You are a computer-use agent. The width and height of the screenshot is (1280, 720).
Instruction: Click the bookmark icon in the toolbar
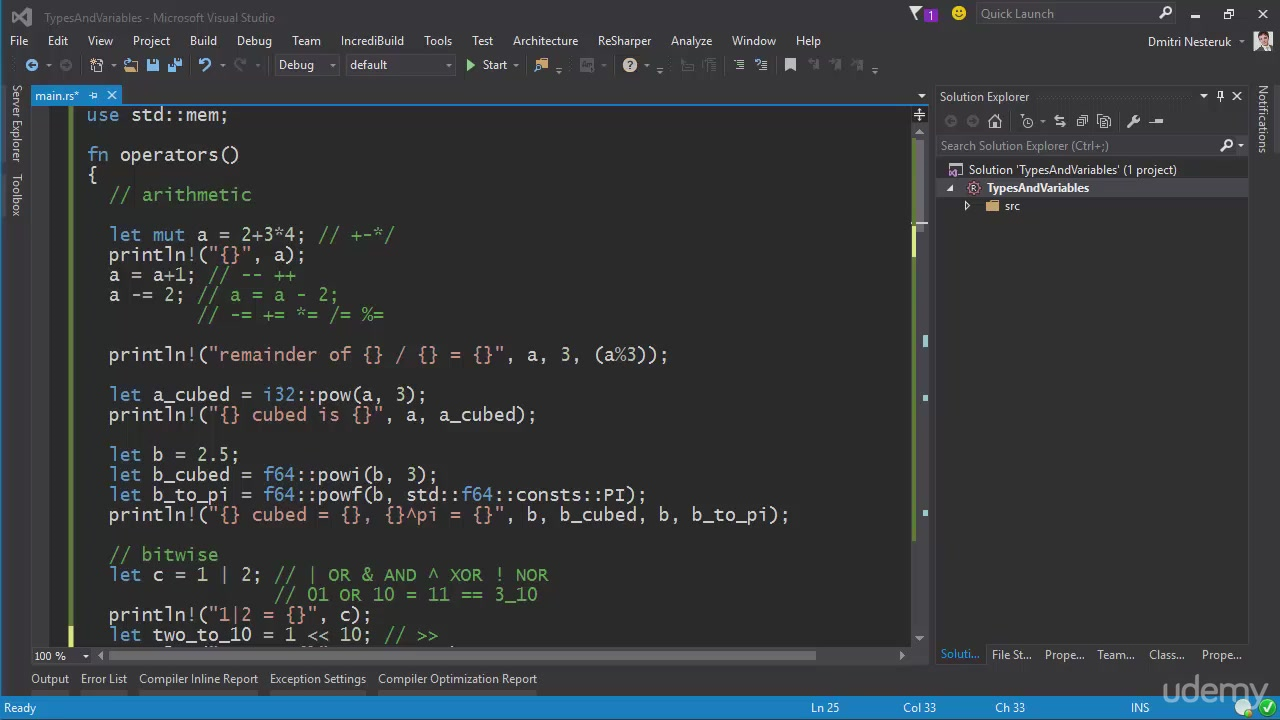click(x=790, y=65)
